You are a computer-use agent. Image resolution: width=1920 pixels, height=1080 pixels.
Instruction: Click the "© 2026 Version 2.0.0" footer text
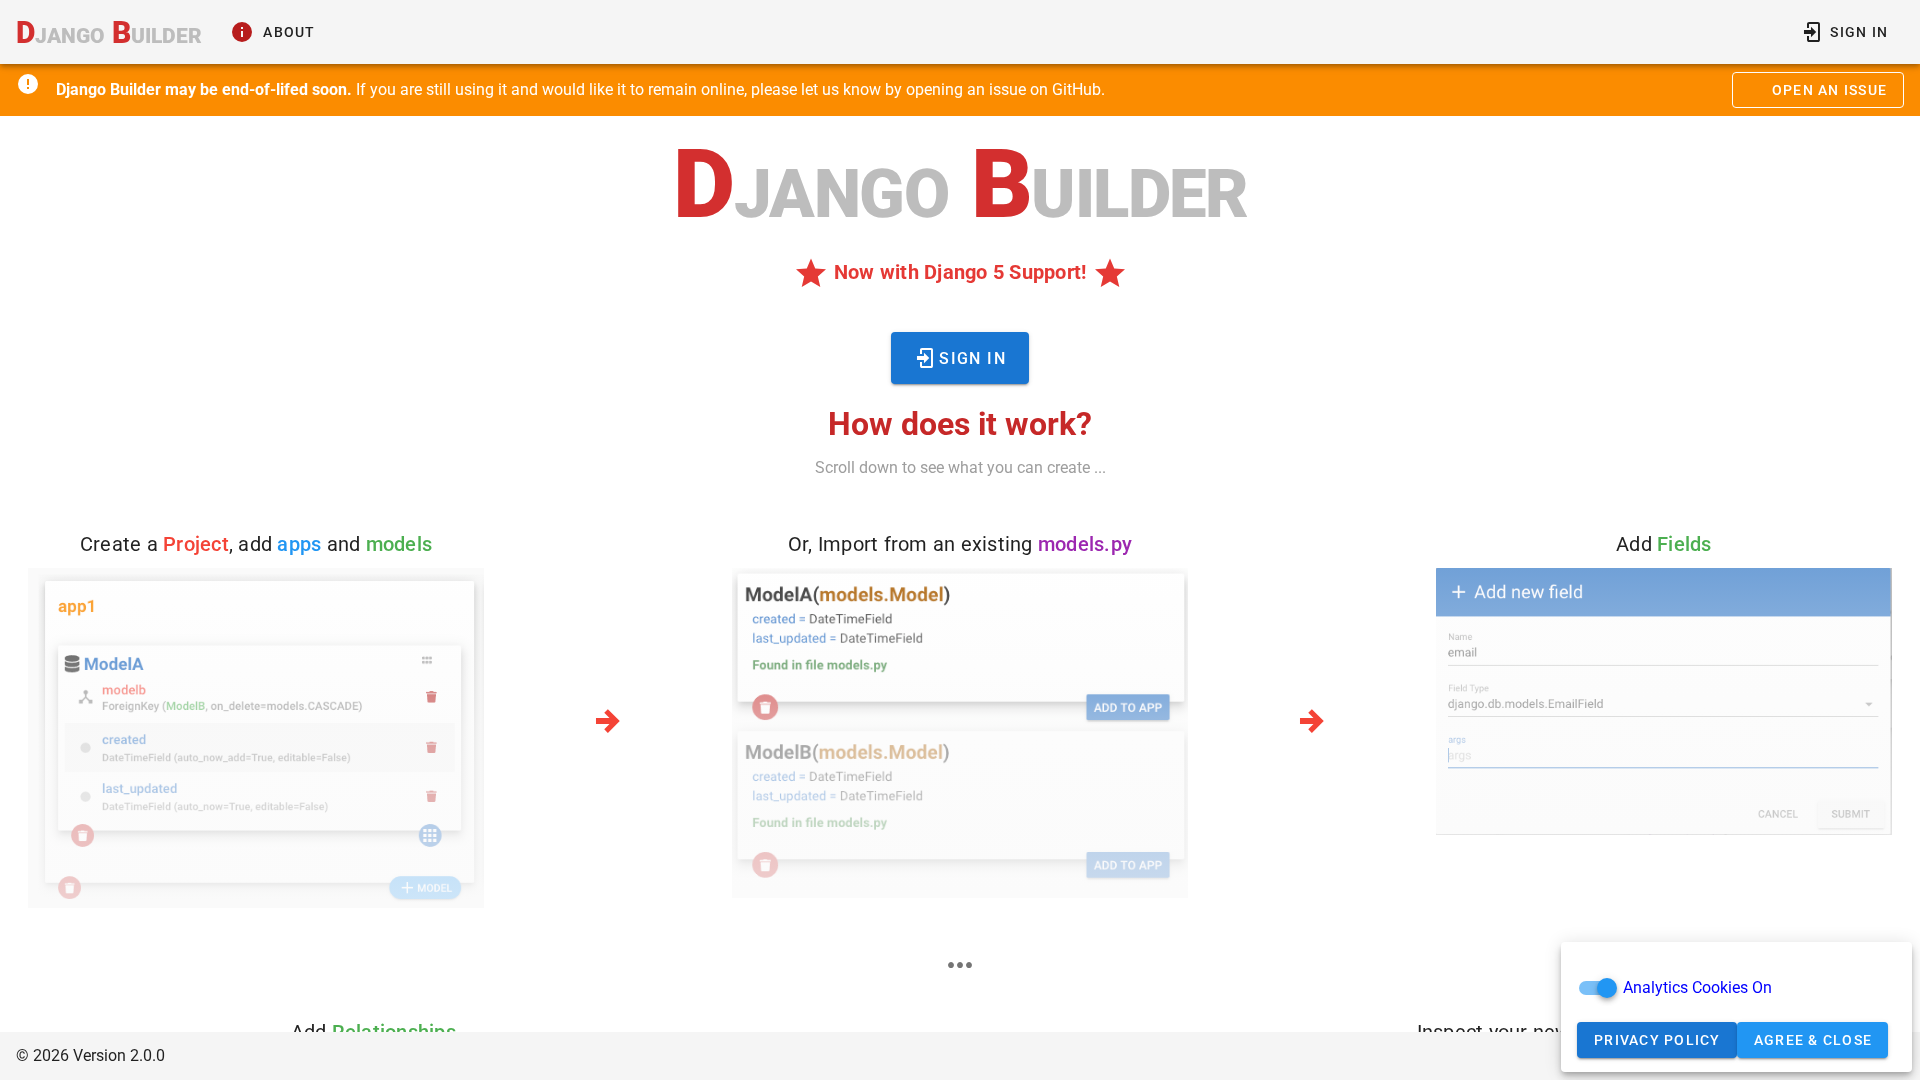90,1056
